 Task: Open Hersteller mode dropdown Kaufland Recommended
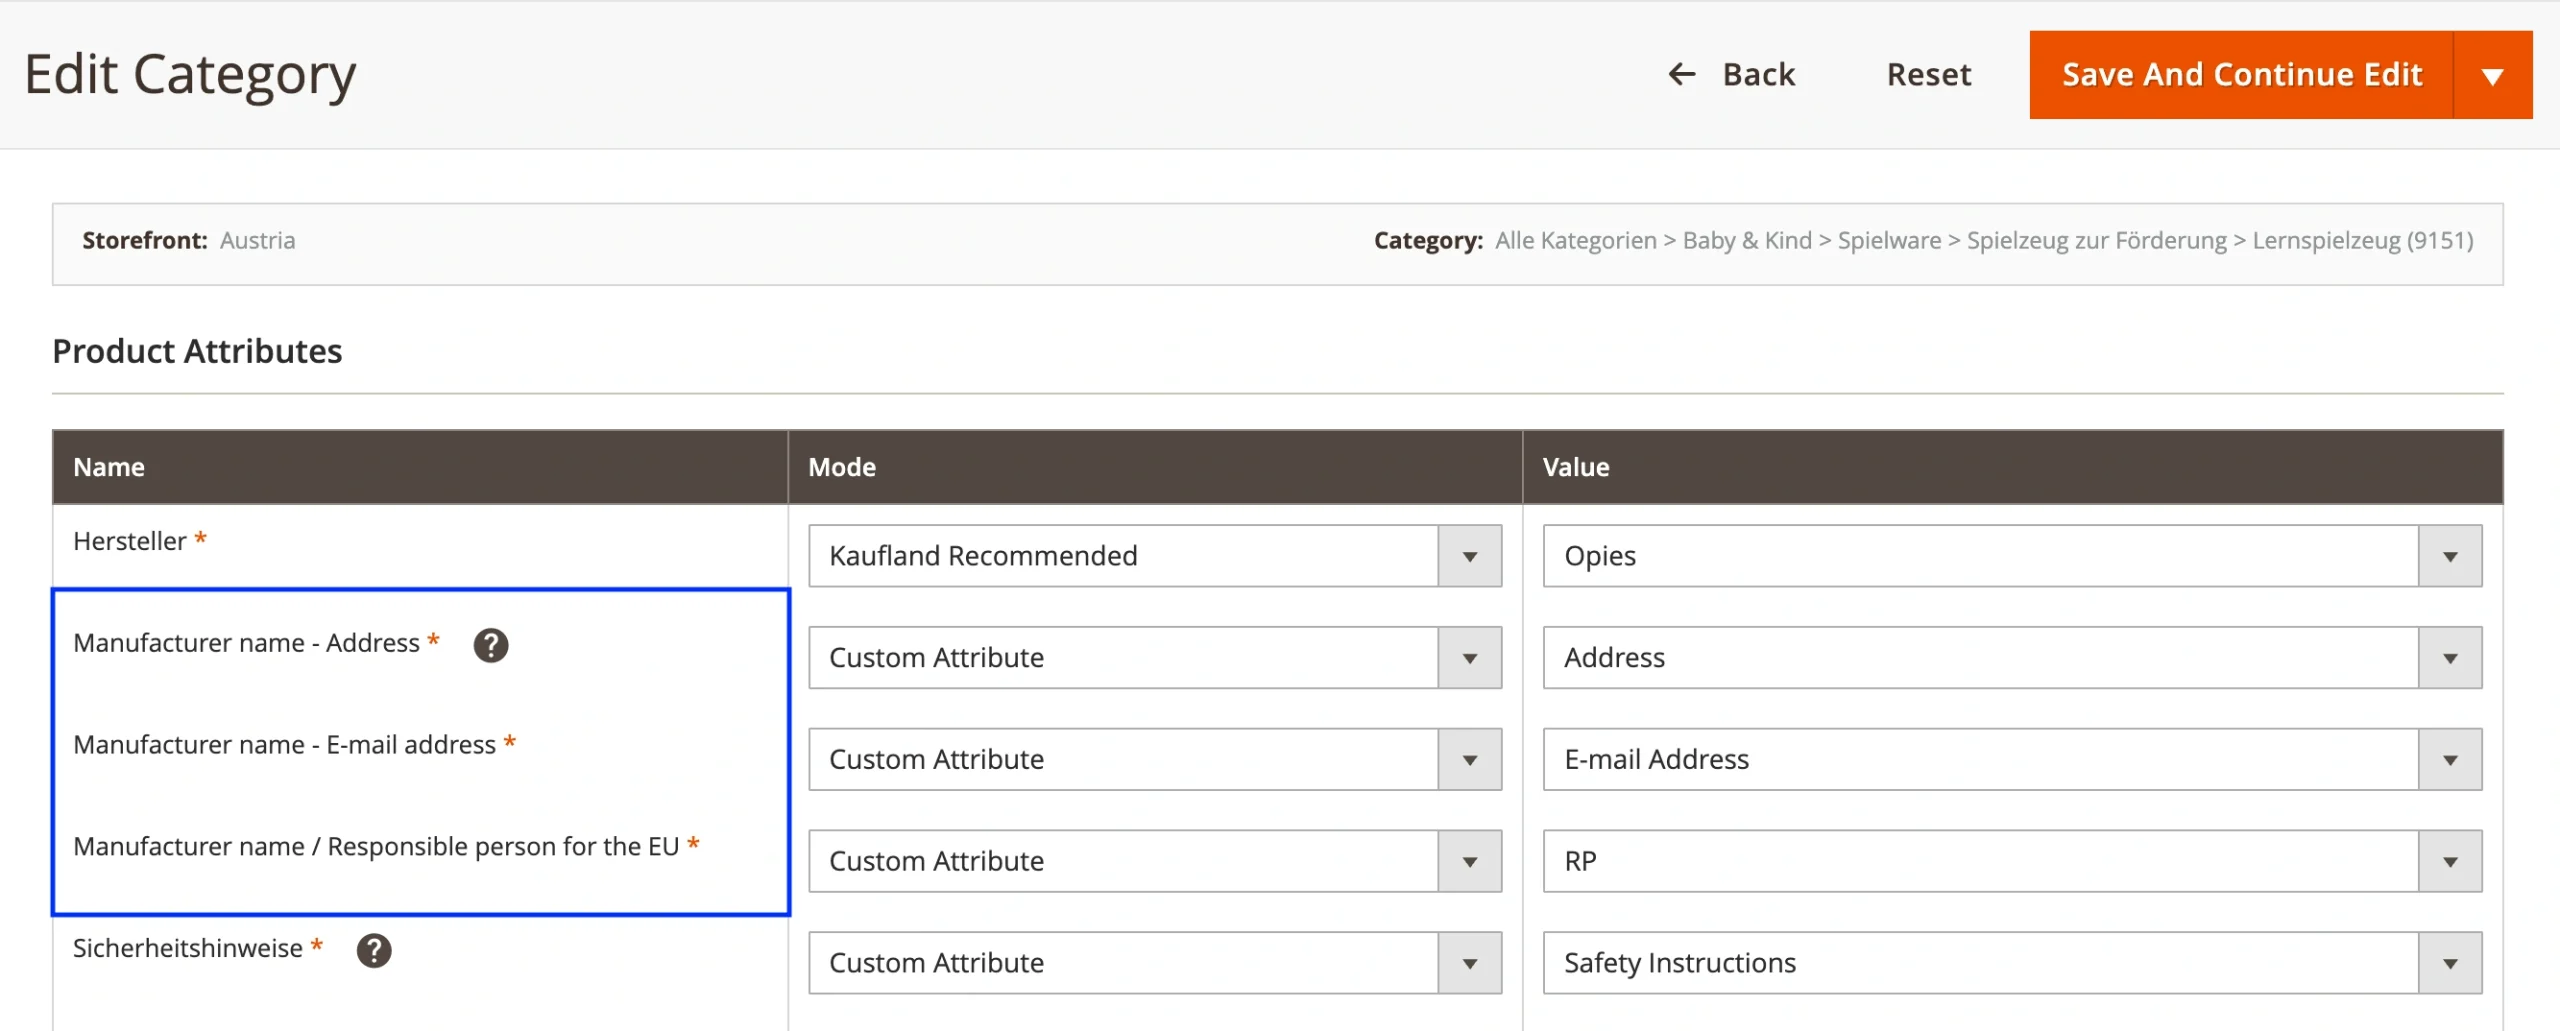[1154, 556]
